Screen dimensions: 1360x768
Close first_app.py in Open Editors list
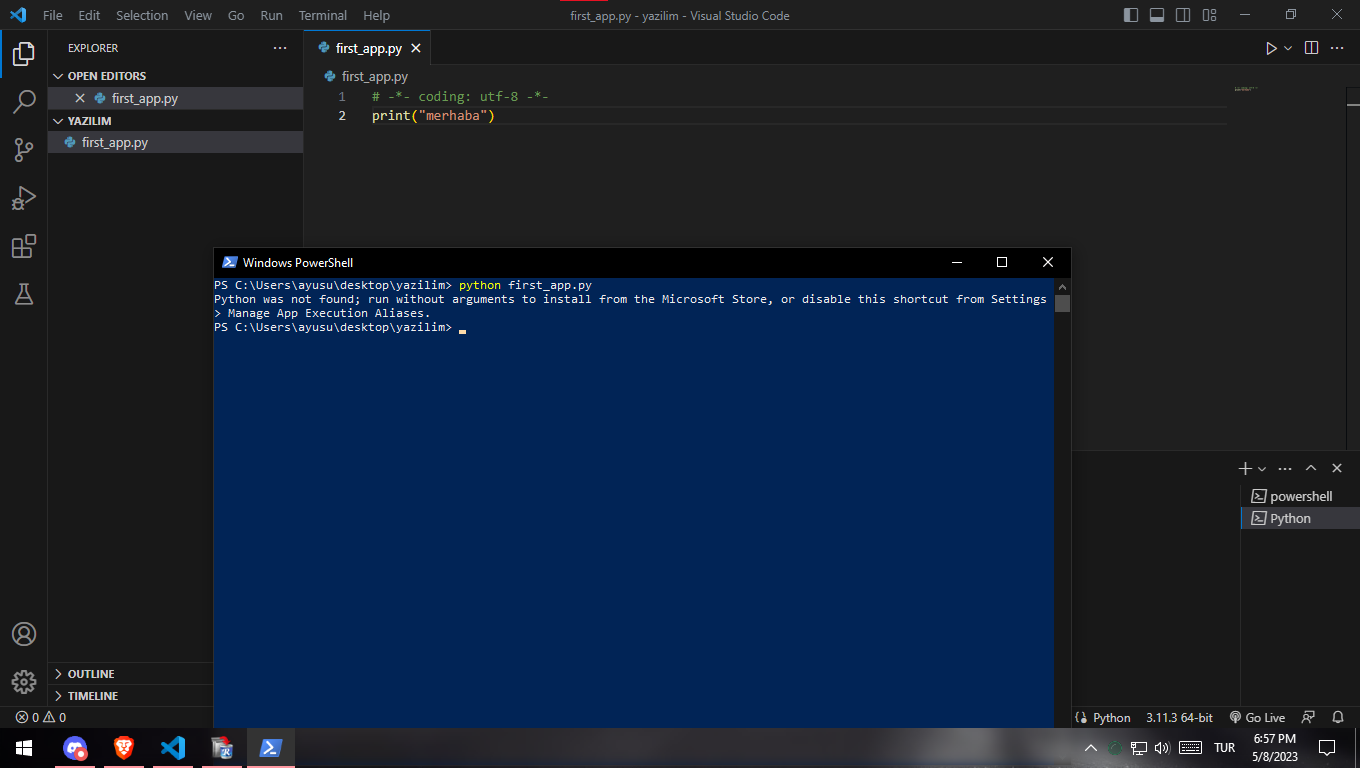(80, 98)
